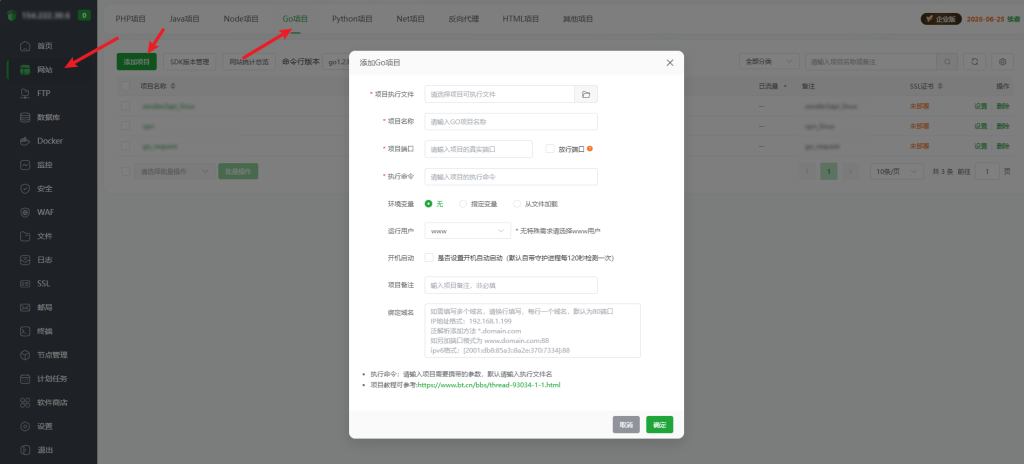Viewport: 1024px width, 464px height.
Task: Open 首页 home in the sidebar
Action: coord(44,46)
